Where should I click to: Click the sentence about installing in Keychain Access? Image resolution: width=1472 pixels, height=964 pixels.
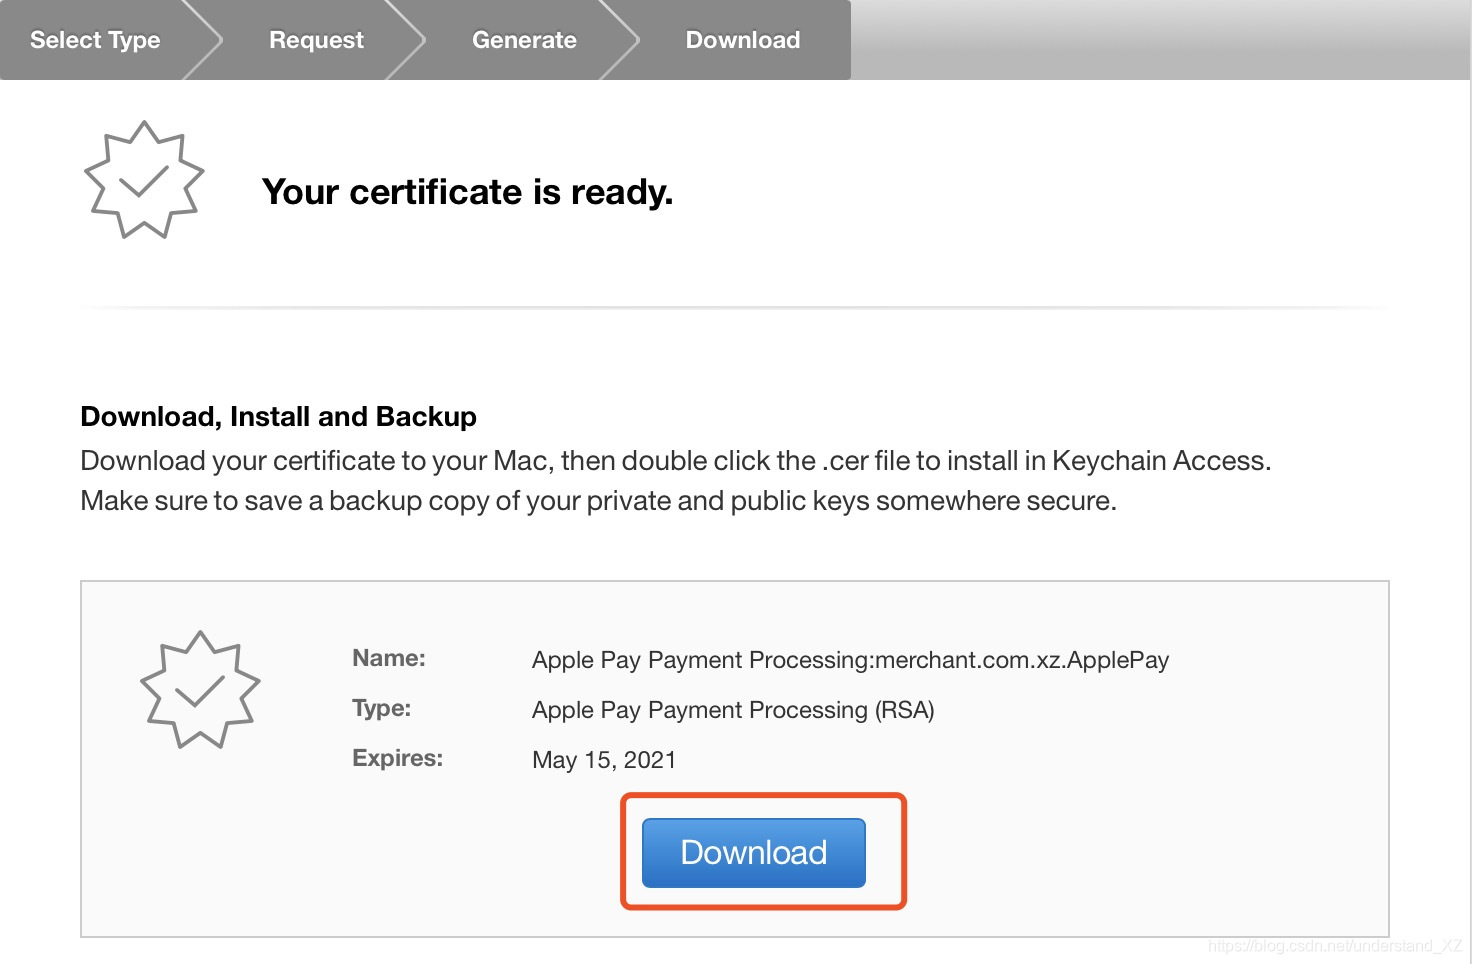point(676,461)
